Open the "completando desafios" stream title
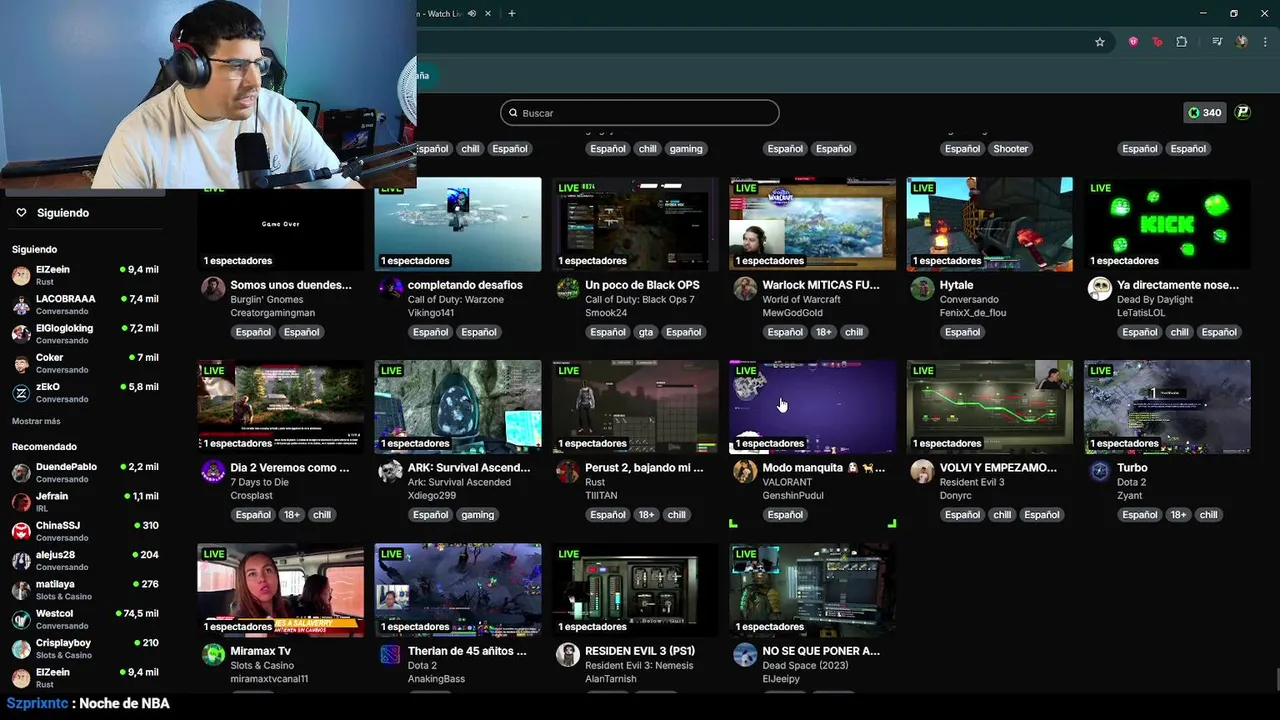This screenshot has height=720, width=1280. [465, 285]
